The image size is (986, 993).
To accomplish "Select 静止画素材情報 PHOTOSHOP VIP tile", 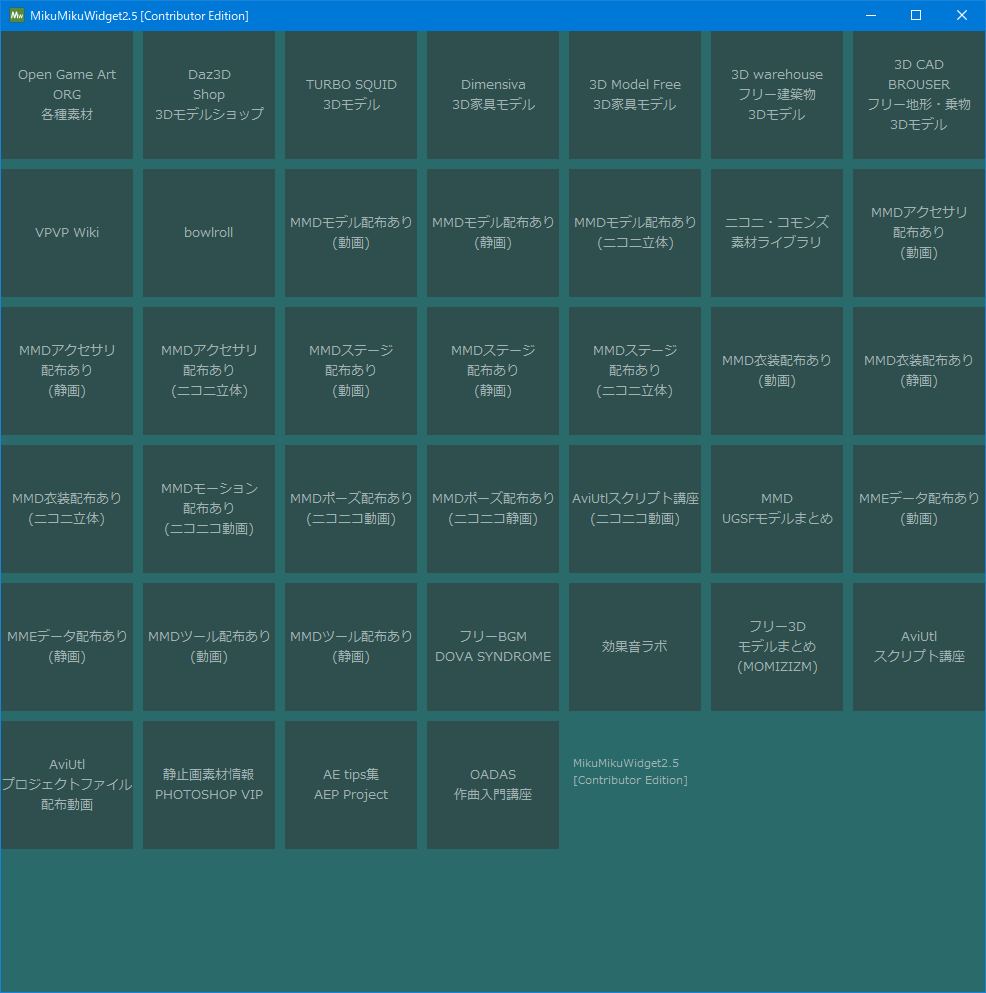I will pyautogui.click(x=209, y=785).
